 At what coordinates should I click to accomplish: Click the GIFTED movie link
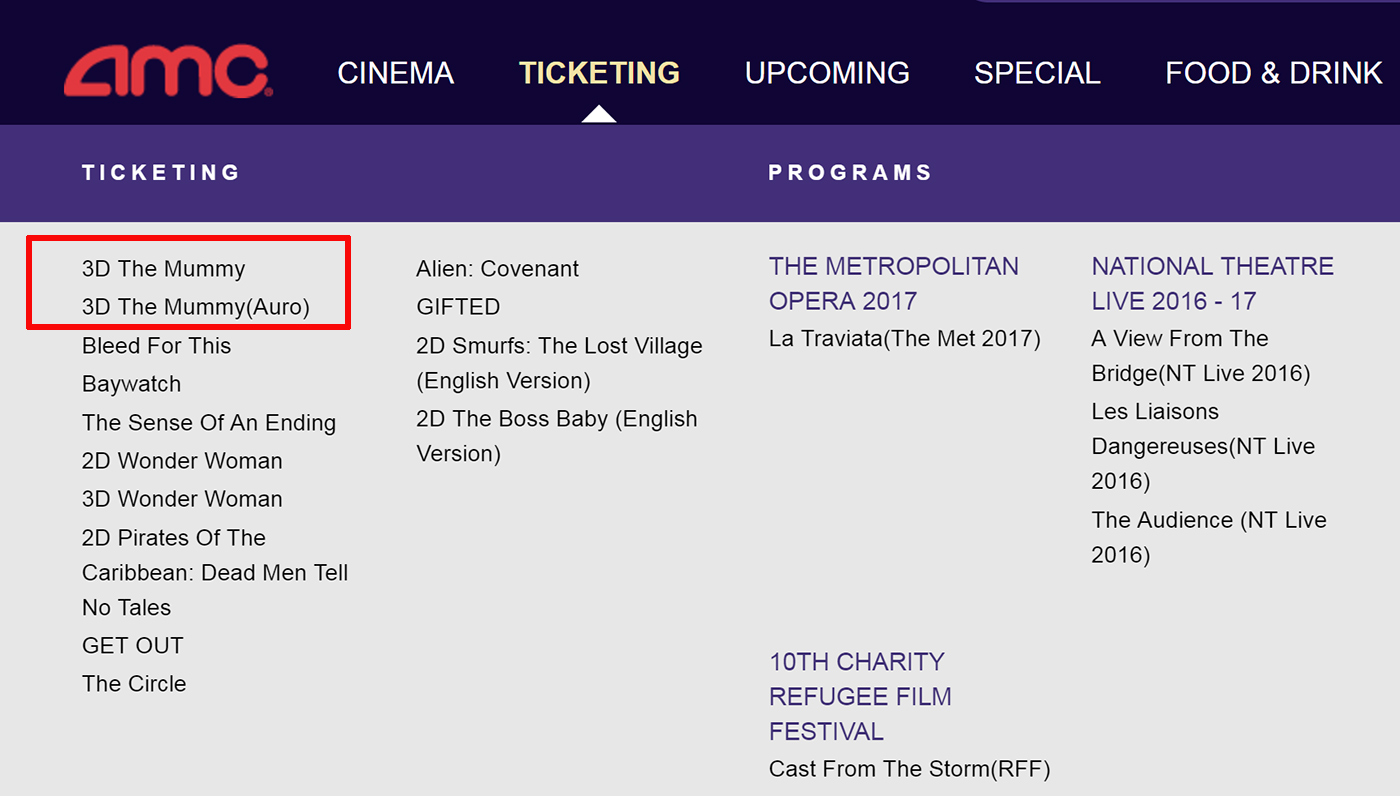(x=458, y=307)
